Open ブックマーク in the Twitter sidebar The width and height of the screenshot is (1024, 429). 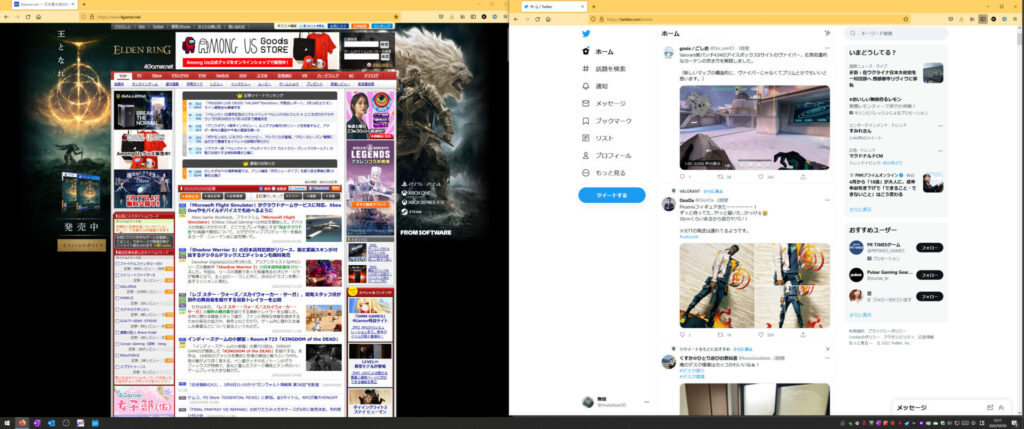click(x=606, y=121)
